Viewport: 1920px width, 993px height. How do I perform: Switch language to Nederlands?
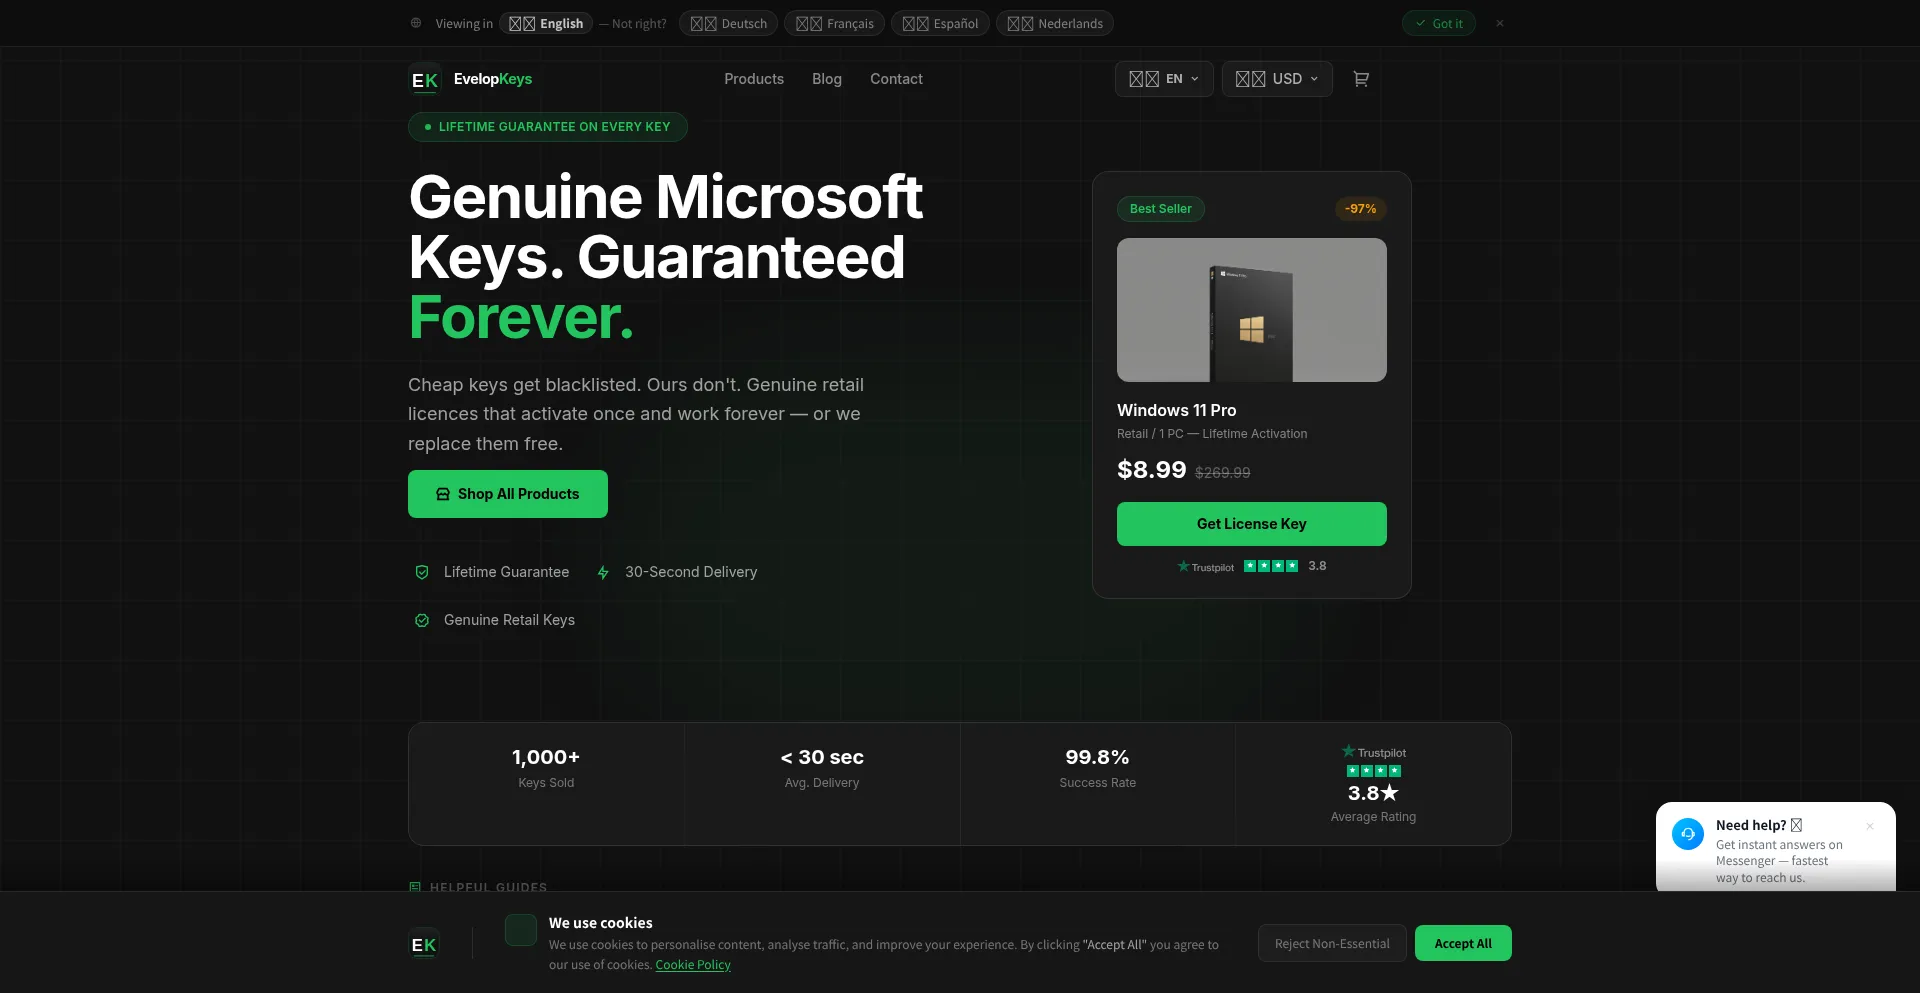pos(1055,23)
